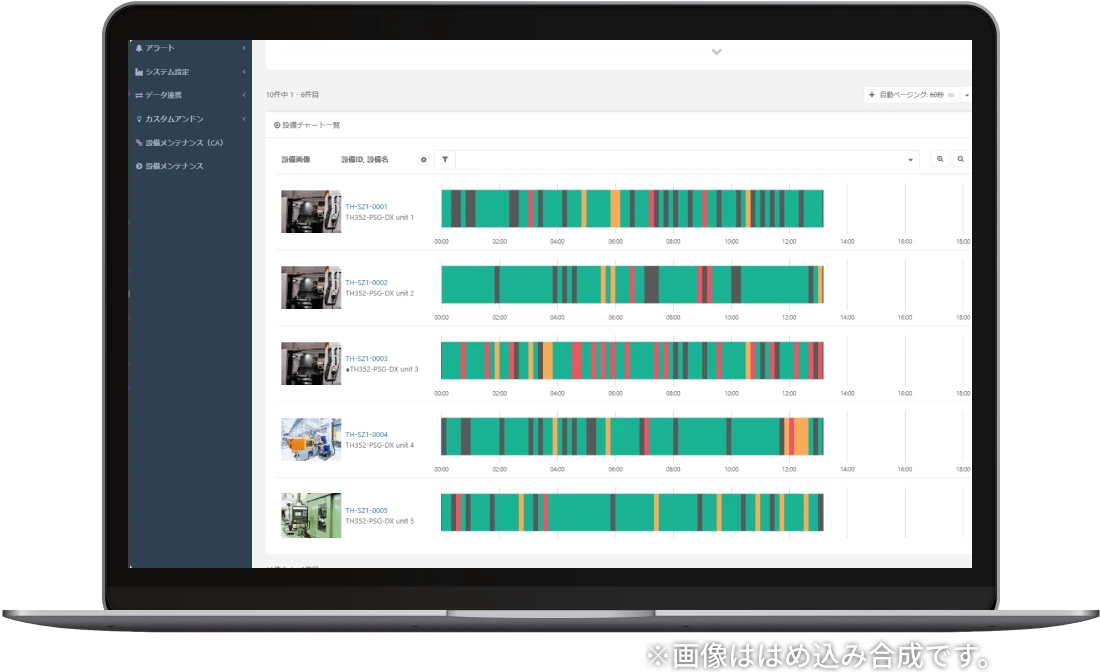
Task: Toggle the 自動ページング 60秒 switch
Action: tap(950, 95)
